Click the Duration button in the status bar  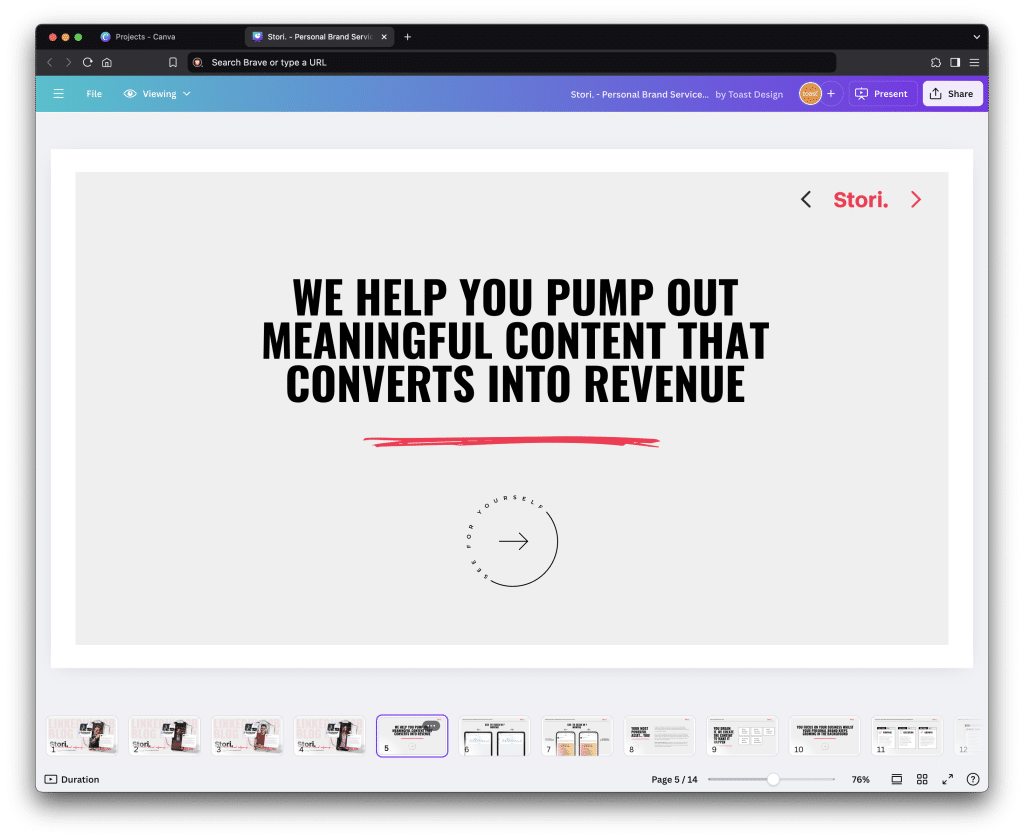pyautogui.click(x=70, y=779)
